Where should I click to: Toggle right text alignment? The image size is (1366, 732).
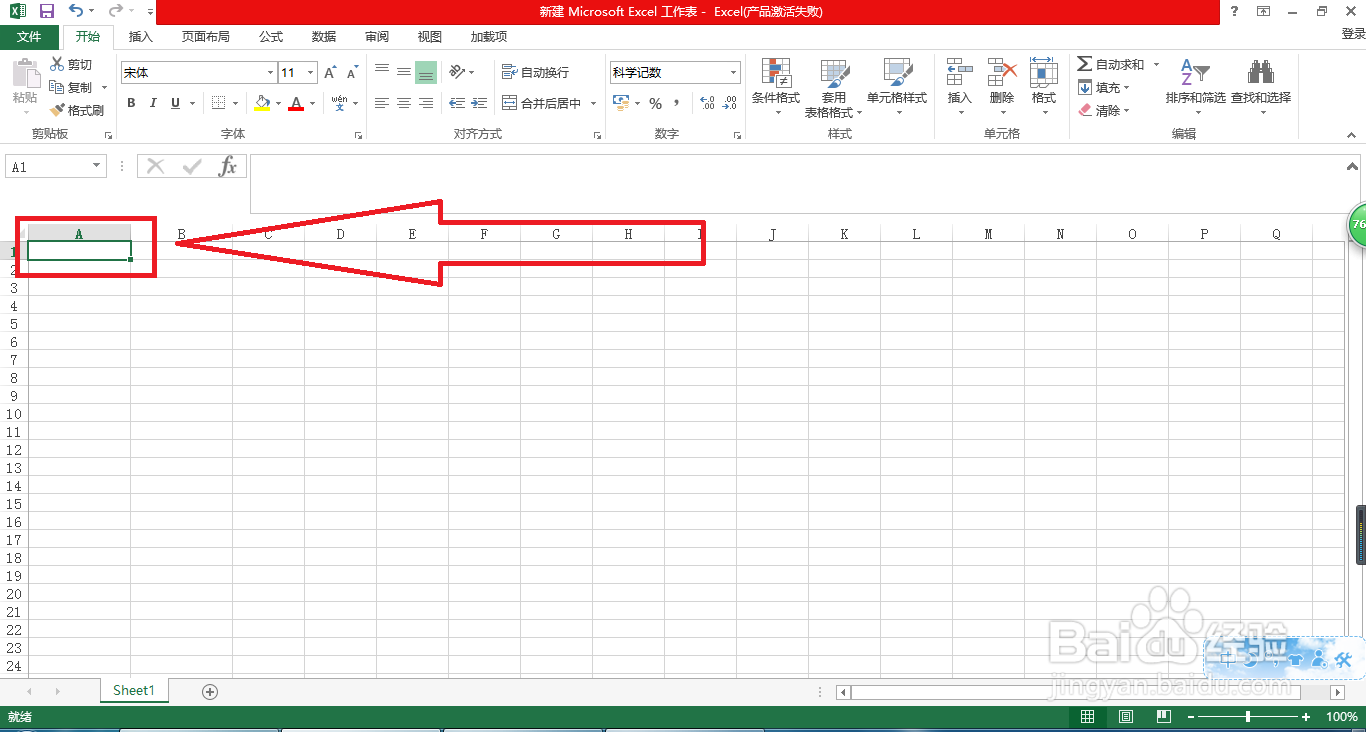coord(426,103)
